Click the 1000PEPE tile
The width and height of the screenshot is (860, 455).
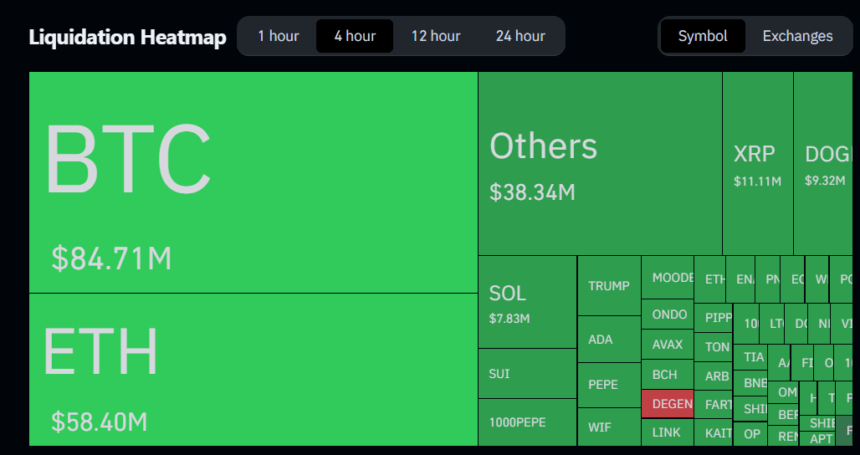pyautogui.click(x=527, y=422)
